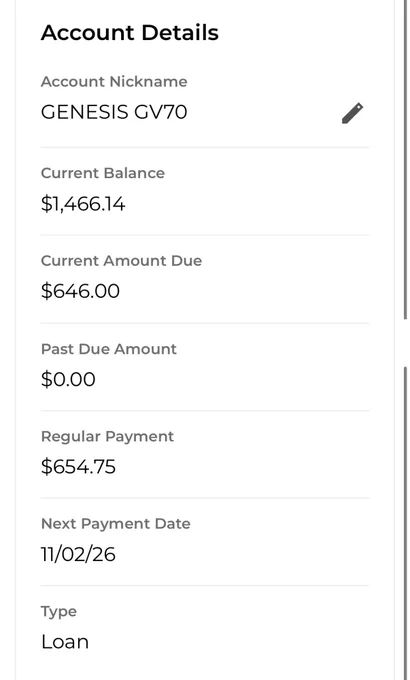
Task: Select the $646.00 amount due value
Action: pos(80,291)
